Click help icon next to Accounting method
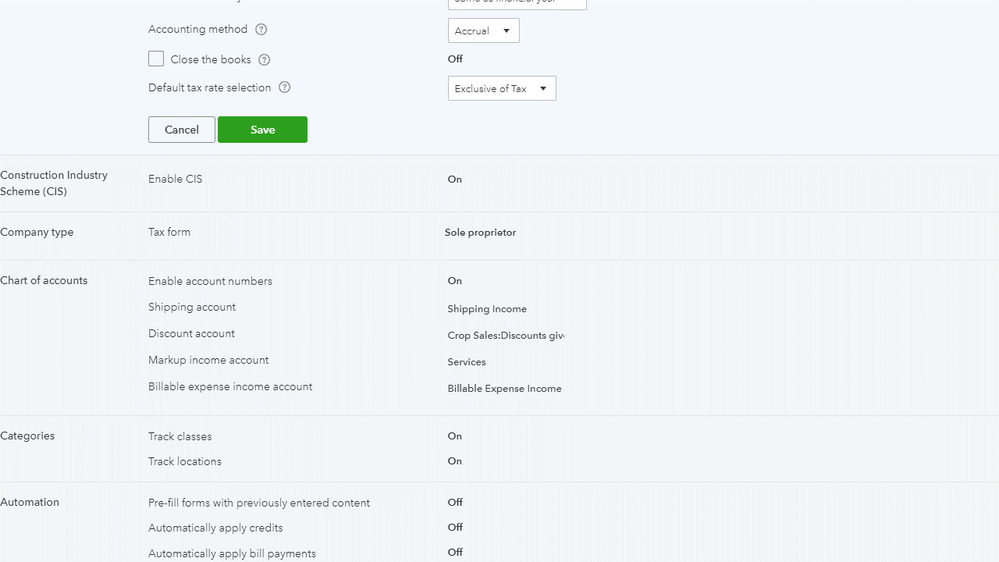This screenshot has width=999, height=562. pos(261,30)
